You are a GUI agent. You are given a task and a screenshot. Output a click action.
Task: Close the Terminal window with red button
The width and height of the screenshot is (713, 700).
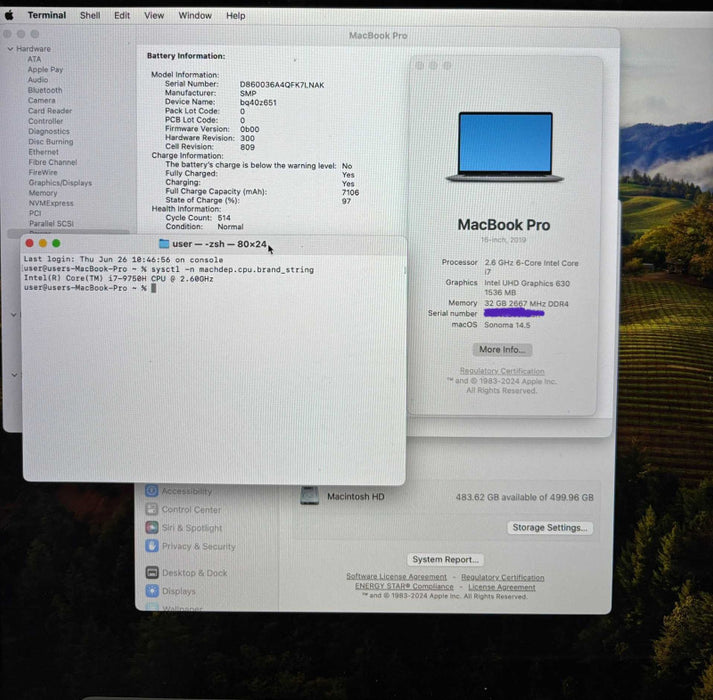tap(30, 243)
